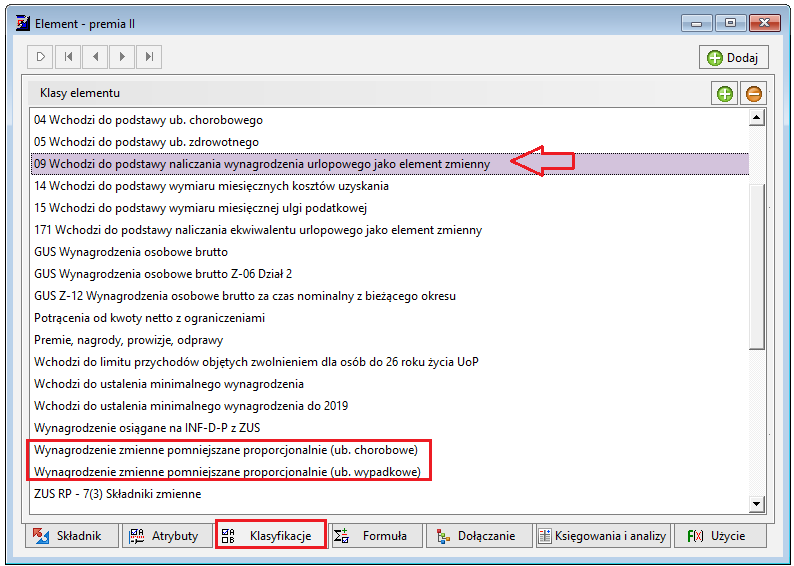The image size is (794, 566).
Task: Select row Potrącenia od kwoty netto z ograniczeniami
Action: [389, 318]
